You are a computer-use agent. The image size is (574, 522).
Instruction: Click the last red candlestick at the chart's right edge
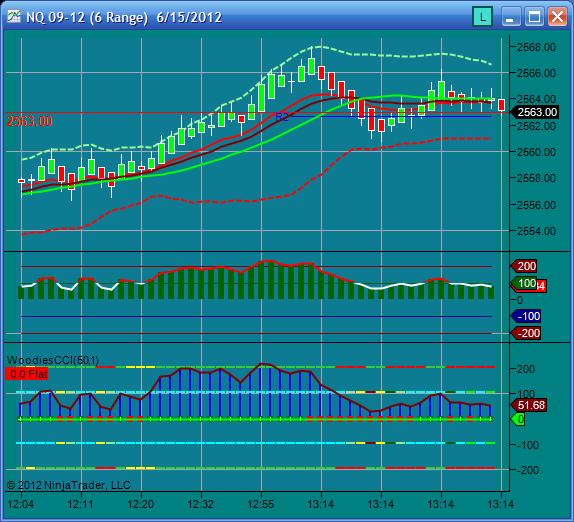pyautogui.click(x=502, y=105)
